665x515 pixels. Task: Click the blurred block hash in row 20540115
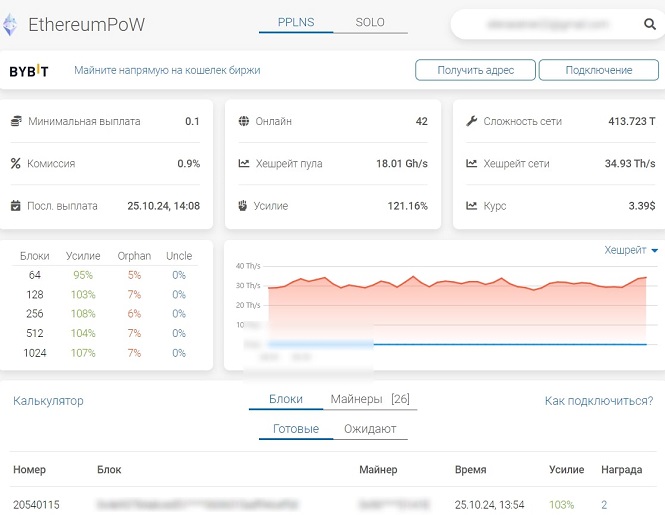click(198, 505)
